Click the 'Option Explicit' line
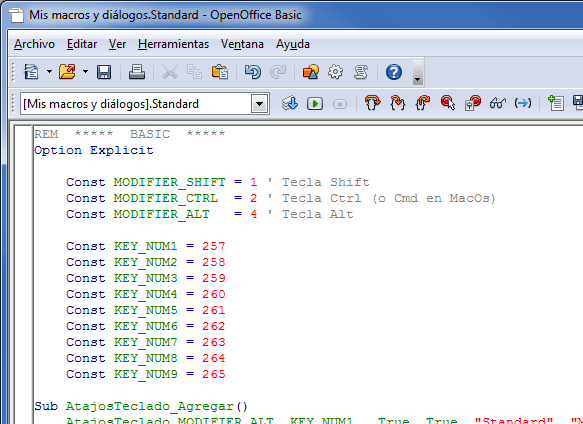 coord(94,150)
